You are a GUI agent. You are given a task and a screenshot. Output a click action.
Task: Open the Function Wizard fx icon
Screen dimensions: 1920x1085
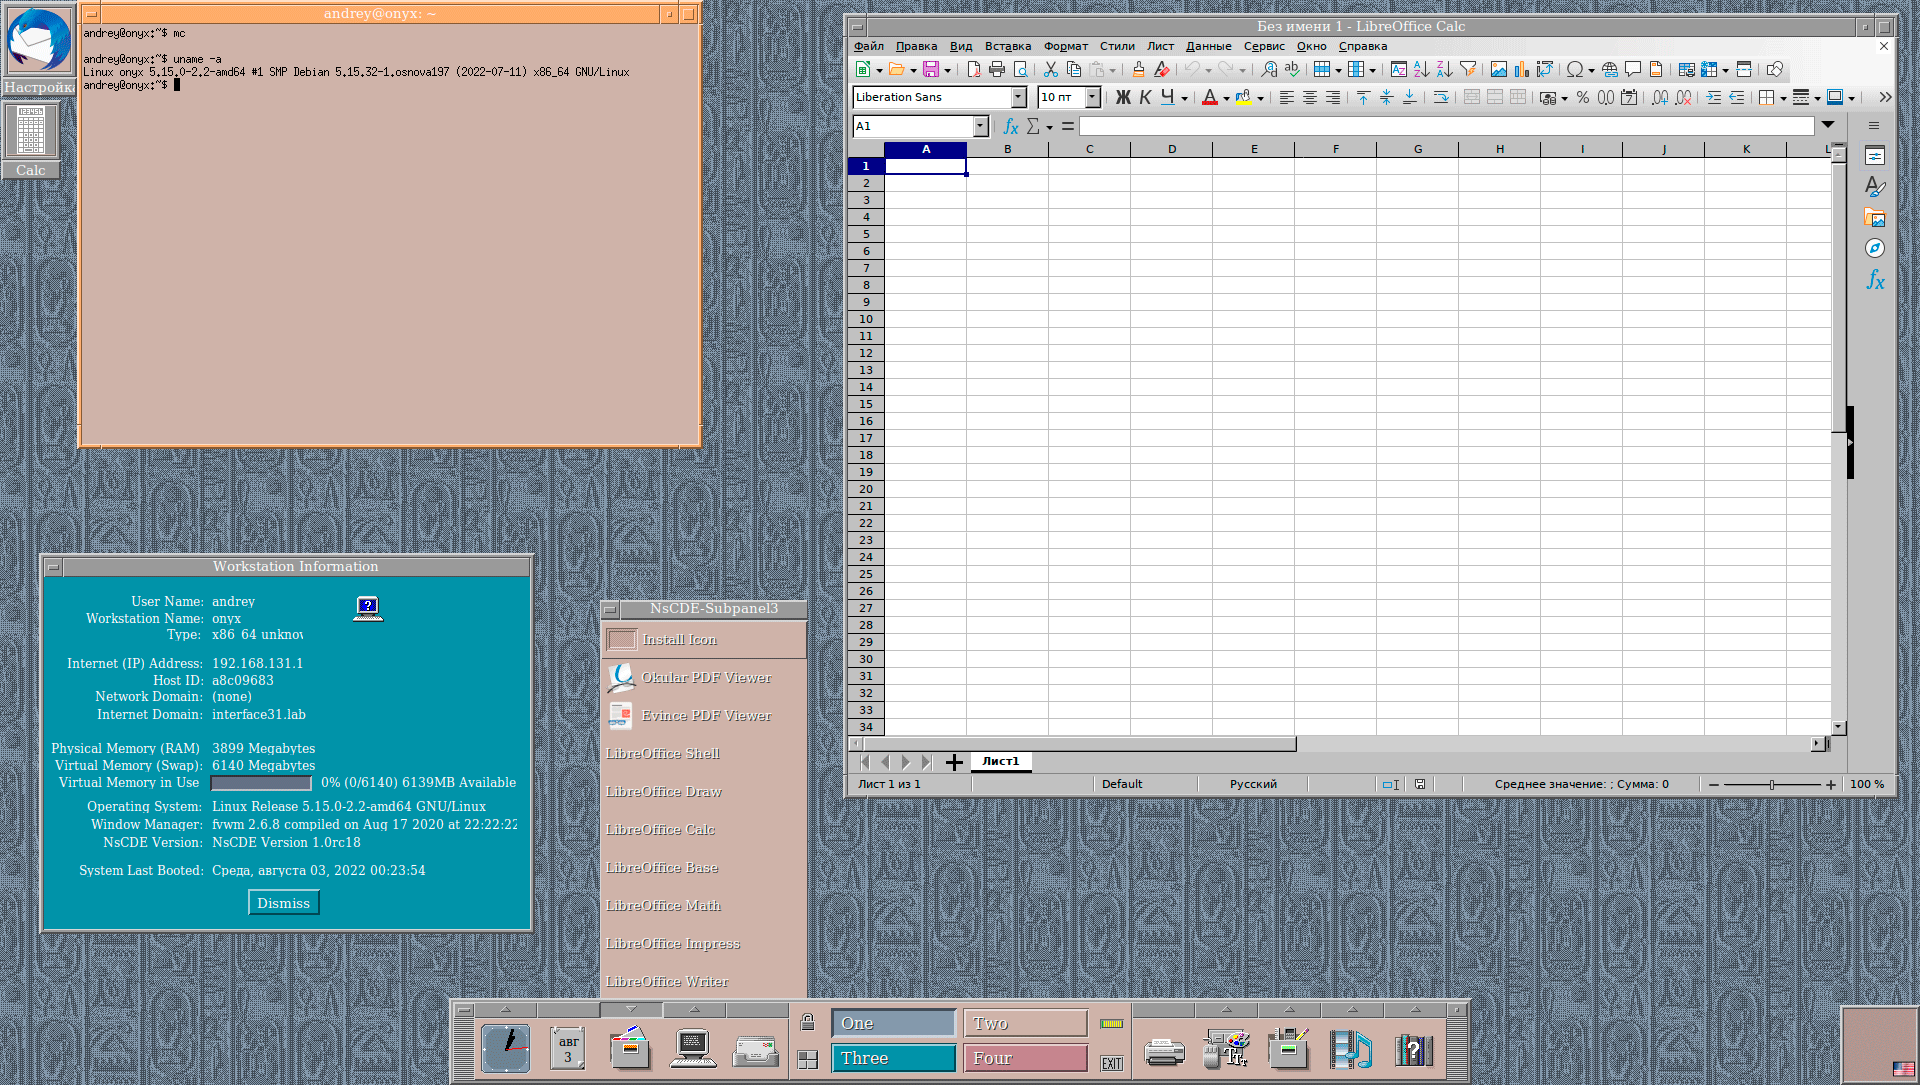[1010, 126]
